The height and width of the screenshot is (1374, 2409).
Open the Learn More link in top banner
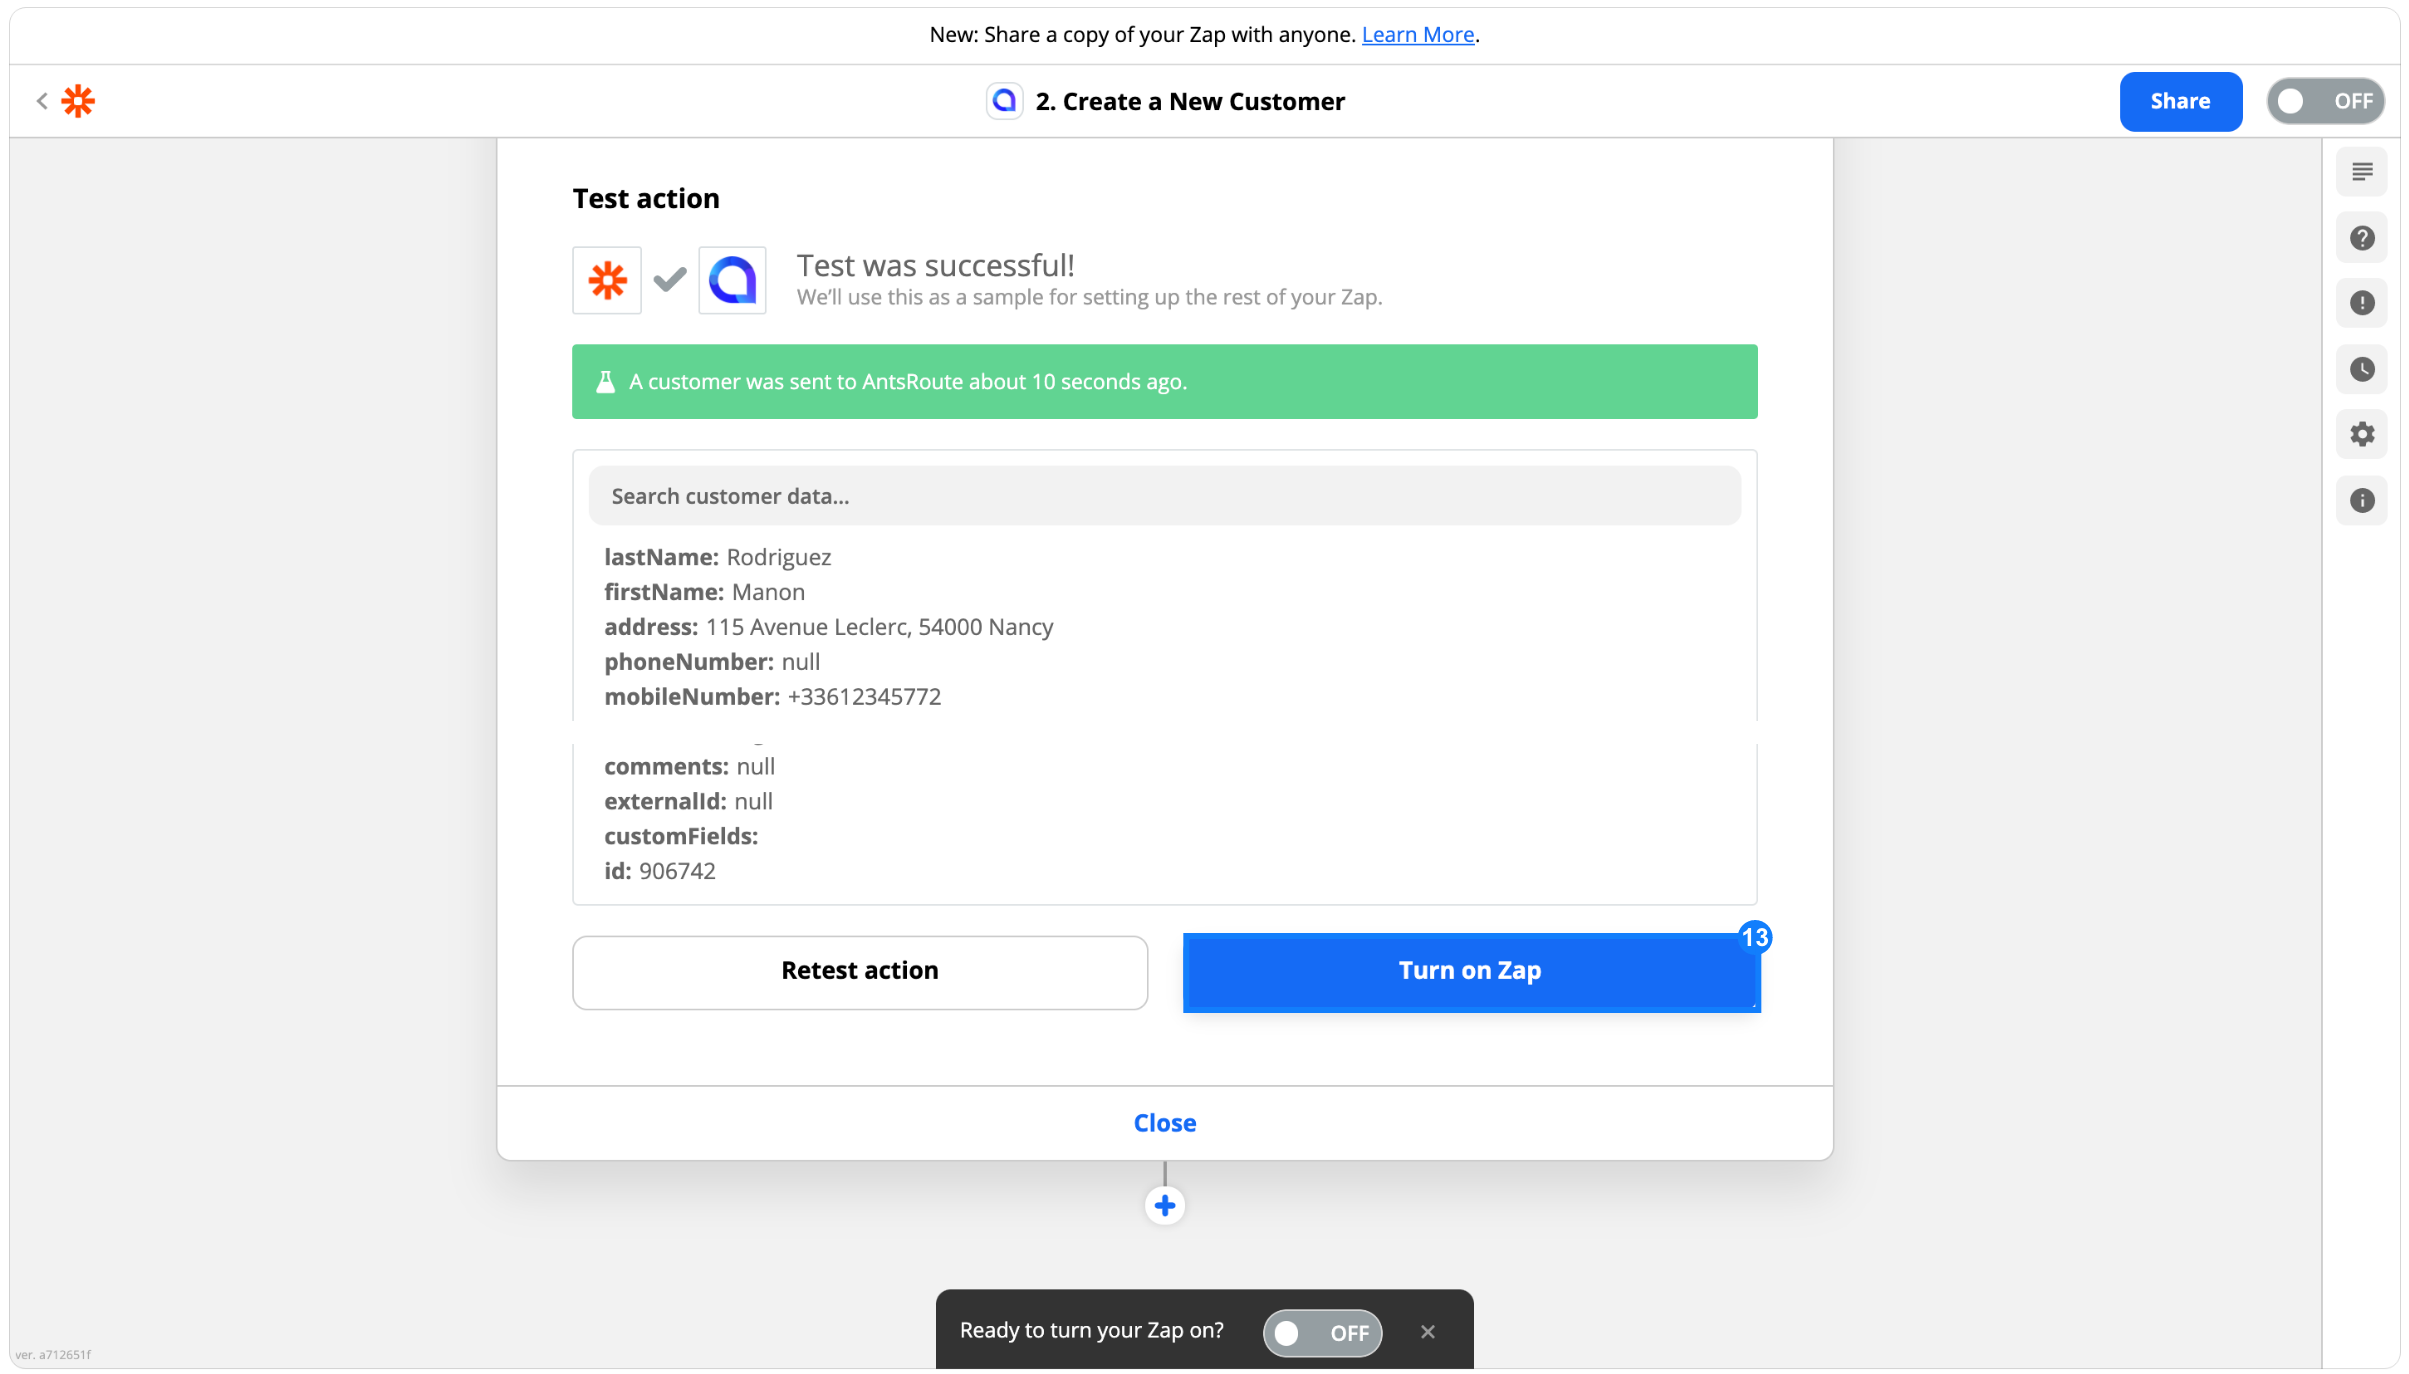(x=1417, y=35)
